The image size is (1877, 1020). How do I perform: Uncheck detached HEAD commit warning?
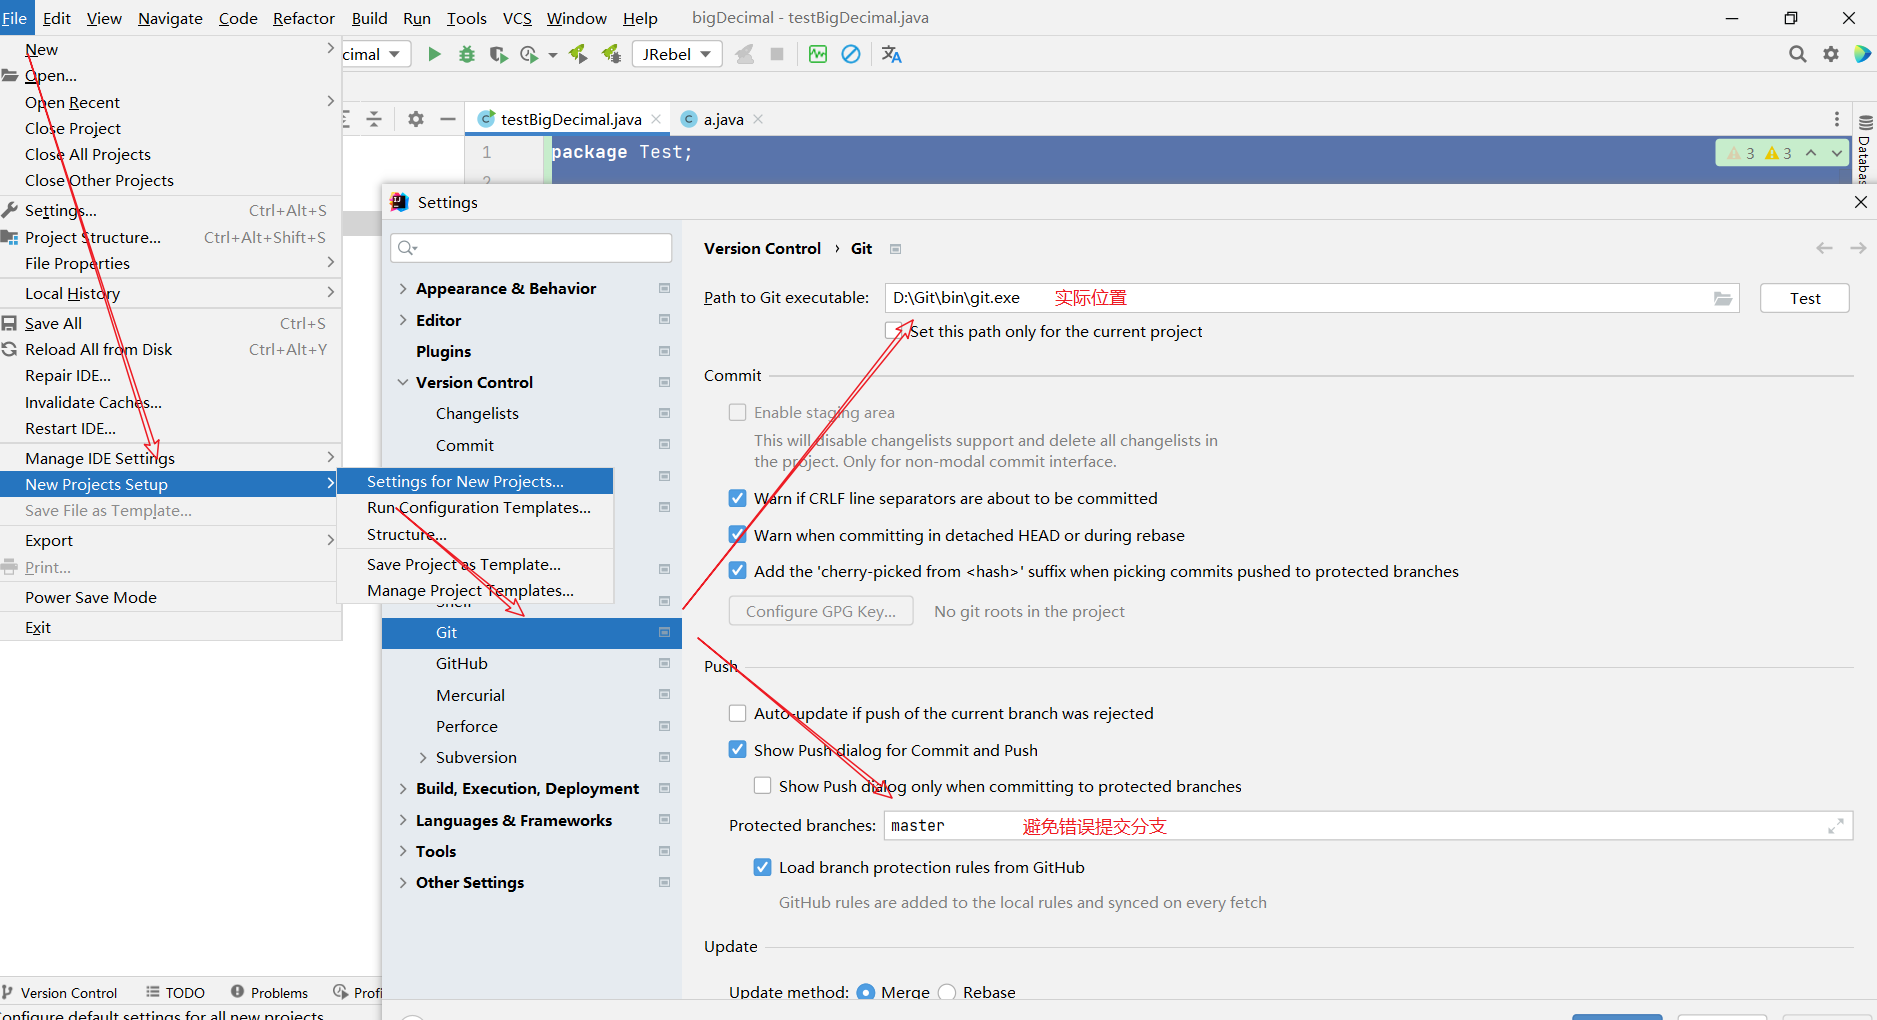click(x=738, y=535)
